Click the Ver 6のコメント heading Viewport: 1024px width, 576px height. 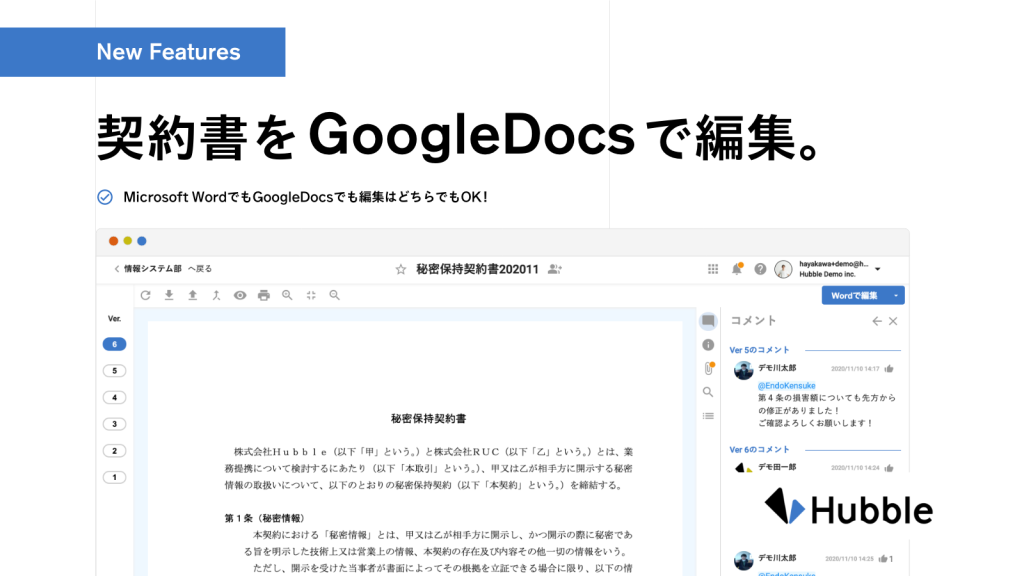tap(760, 449)
